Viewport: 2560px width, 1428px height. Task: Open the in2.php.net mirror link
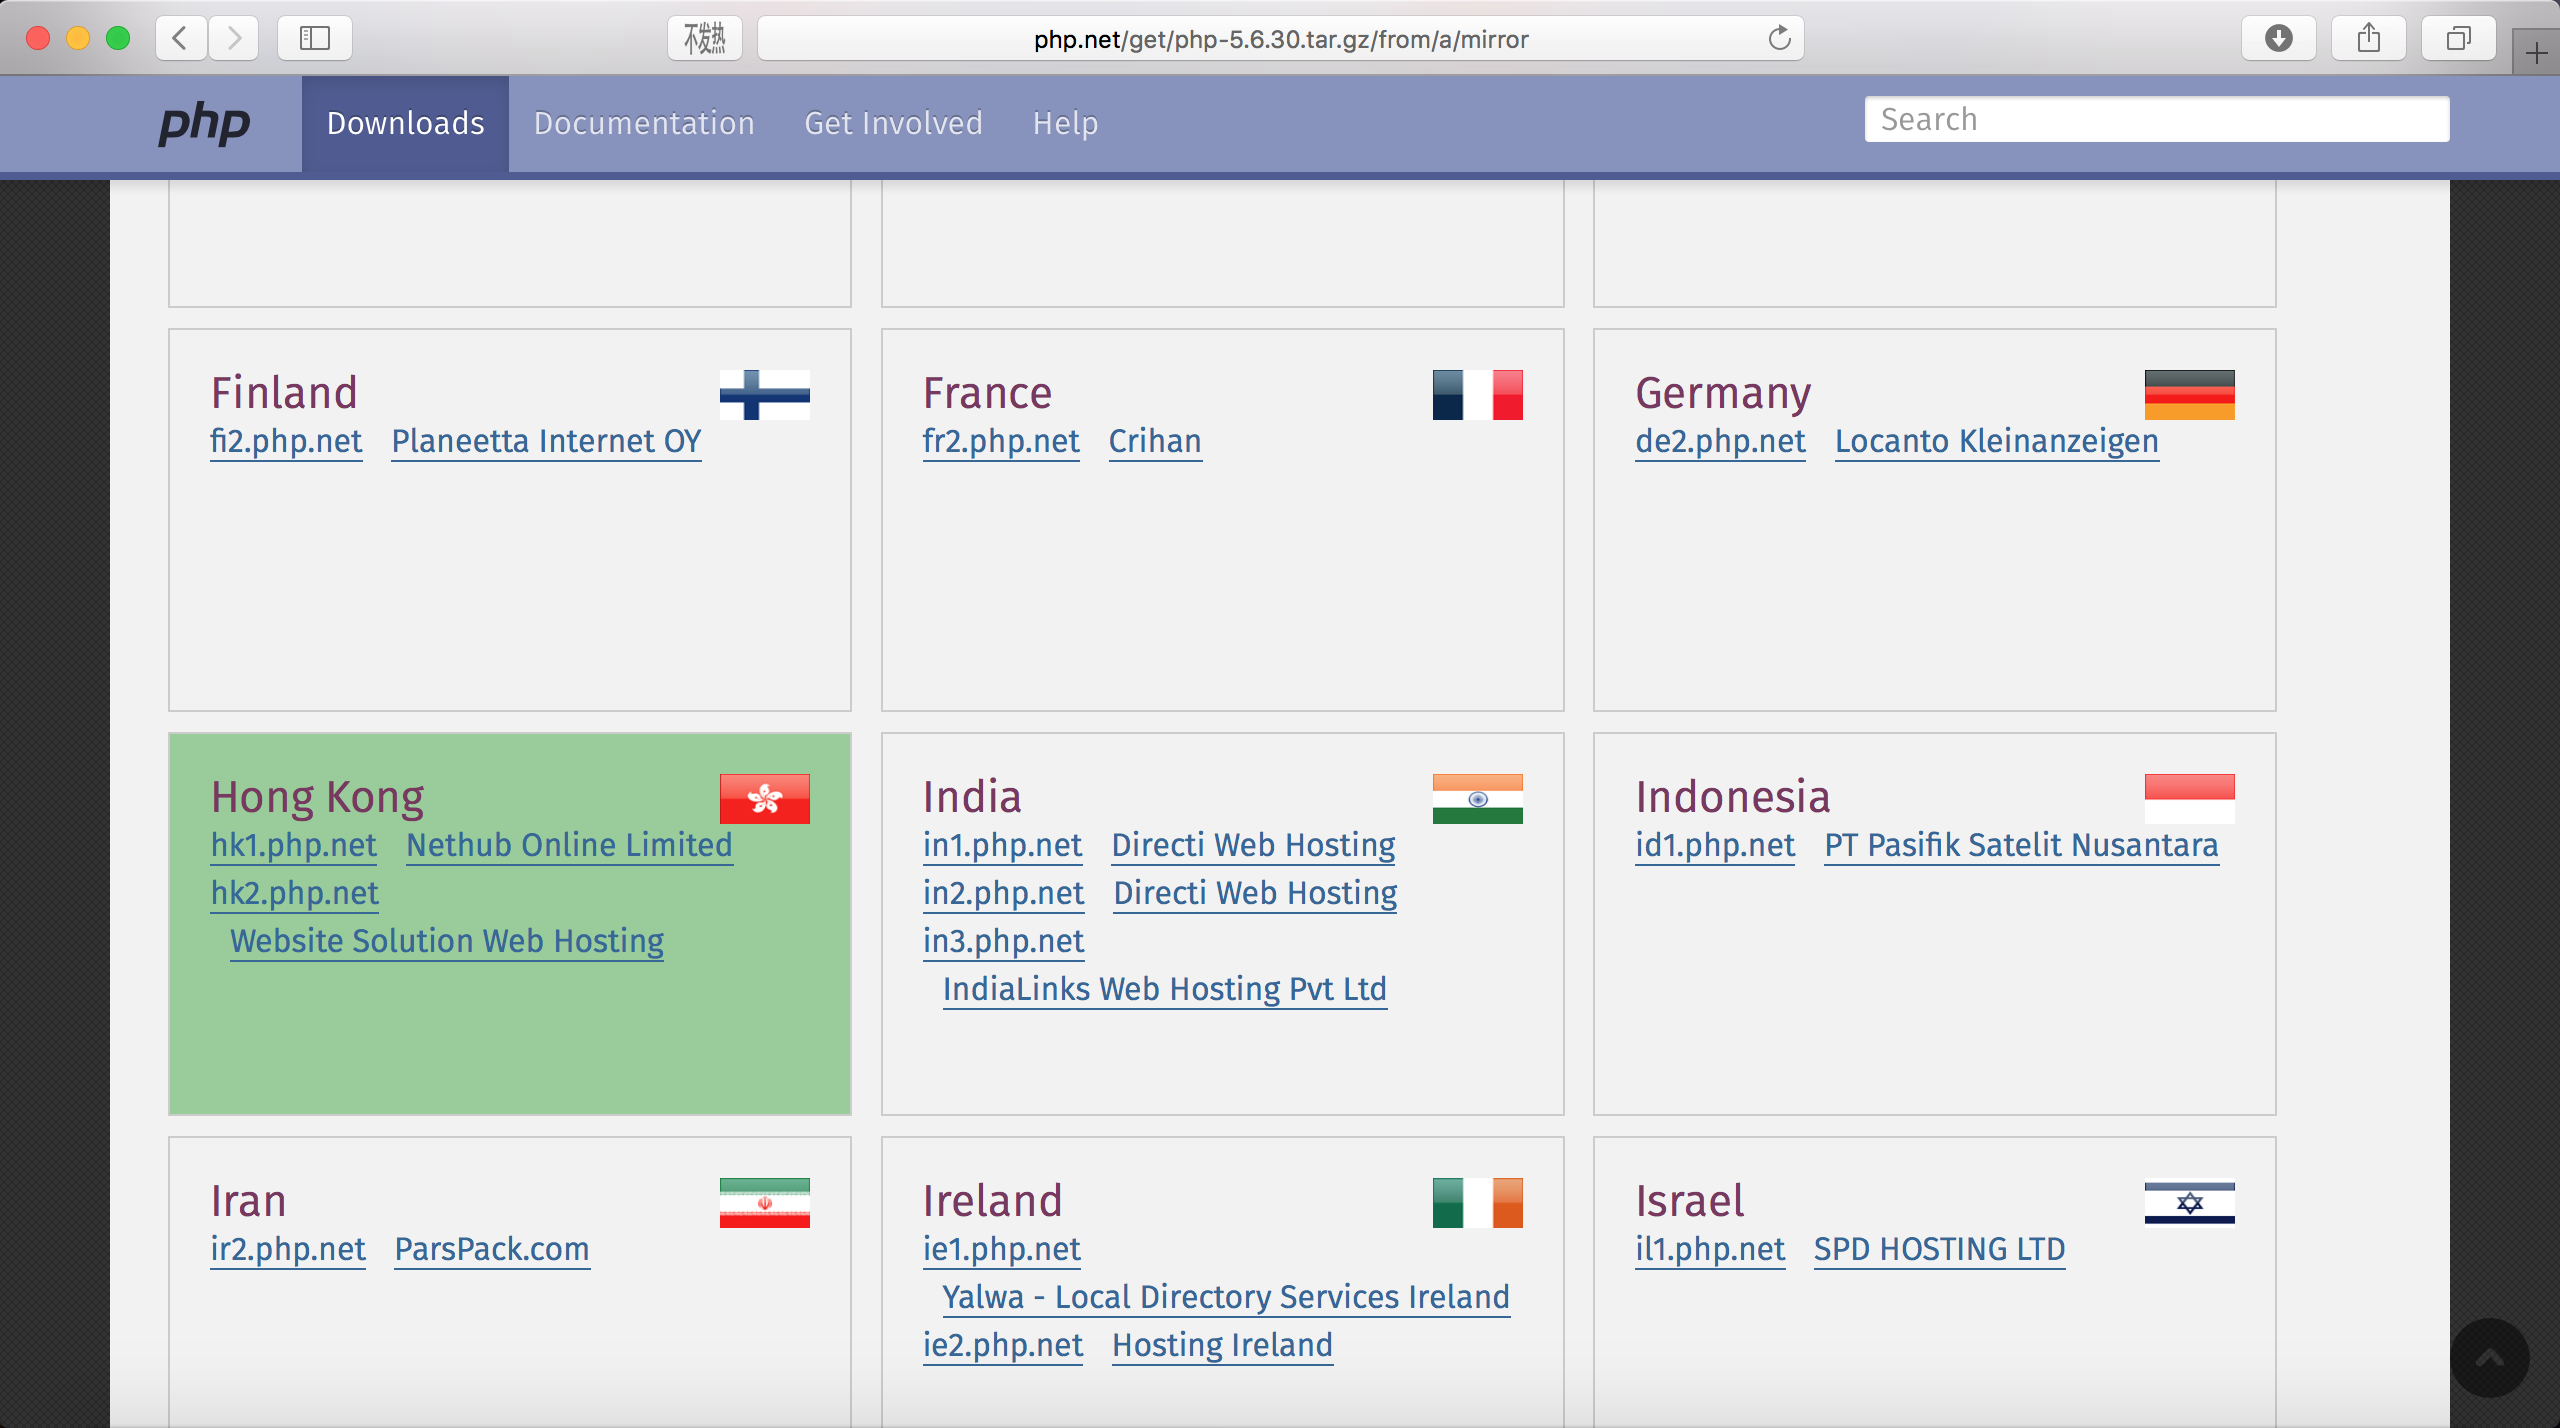[x=1003, y=893]
